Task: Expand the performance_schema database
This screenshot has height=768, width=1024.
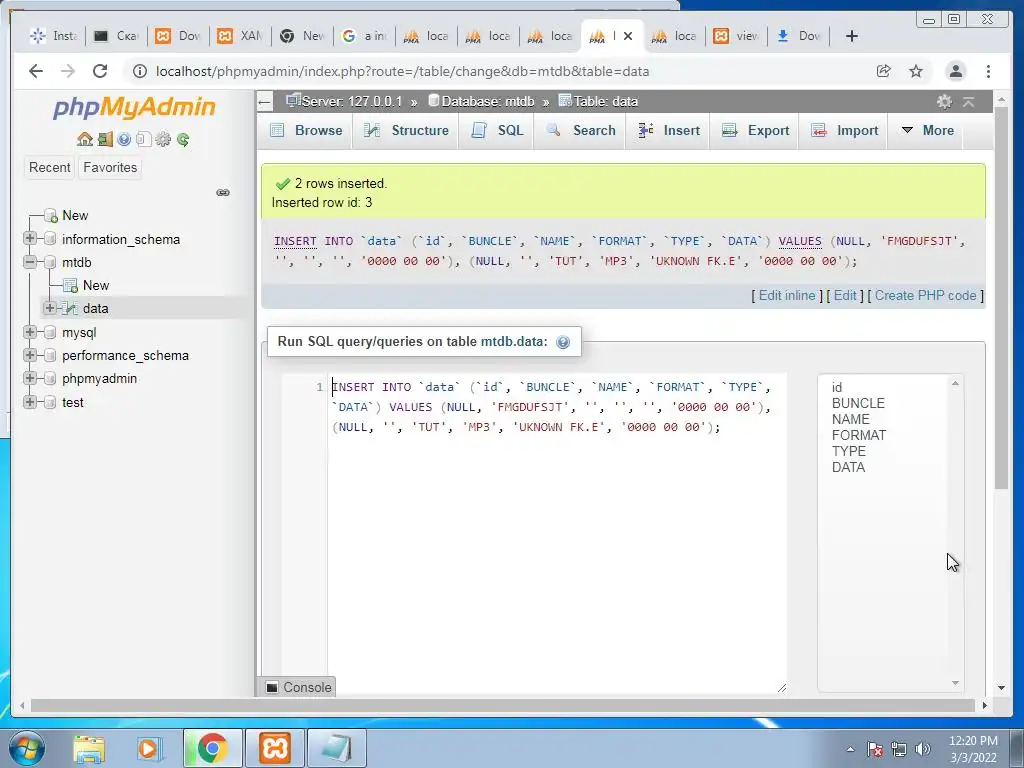Action: tap(29, 355)
